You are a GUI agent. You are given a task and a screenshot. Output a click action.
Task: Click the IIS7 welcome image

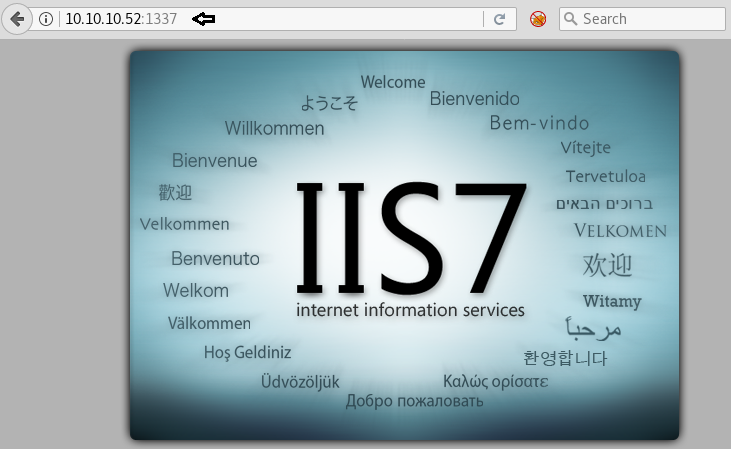click(404, 245)
